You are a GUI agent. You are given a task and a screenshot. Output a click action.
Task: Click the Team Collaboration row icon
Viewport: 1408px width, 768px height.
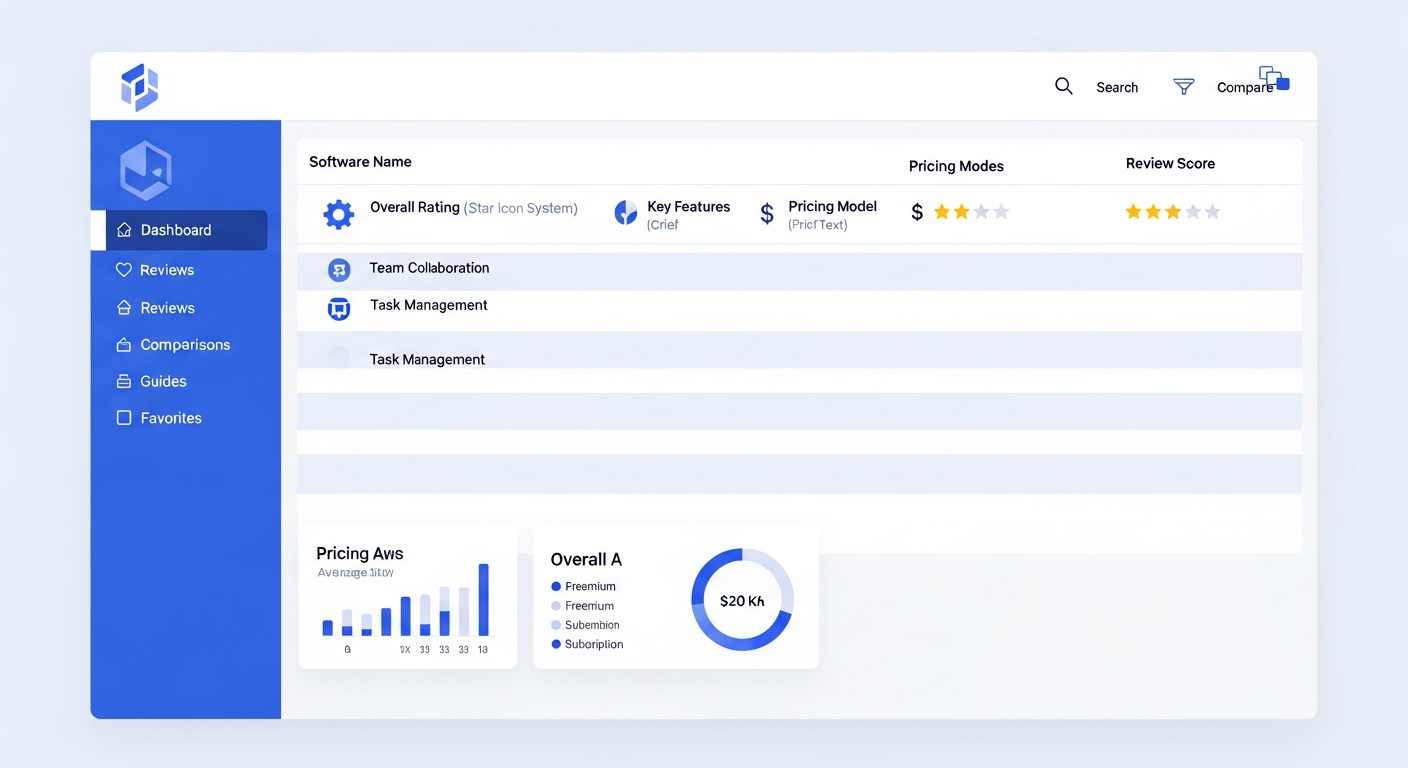tap(339, 270)
